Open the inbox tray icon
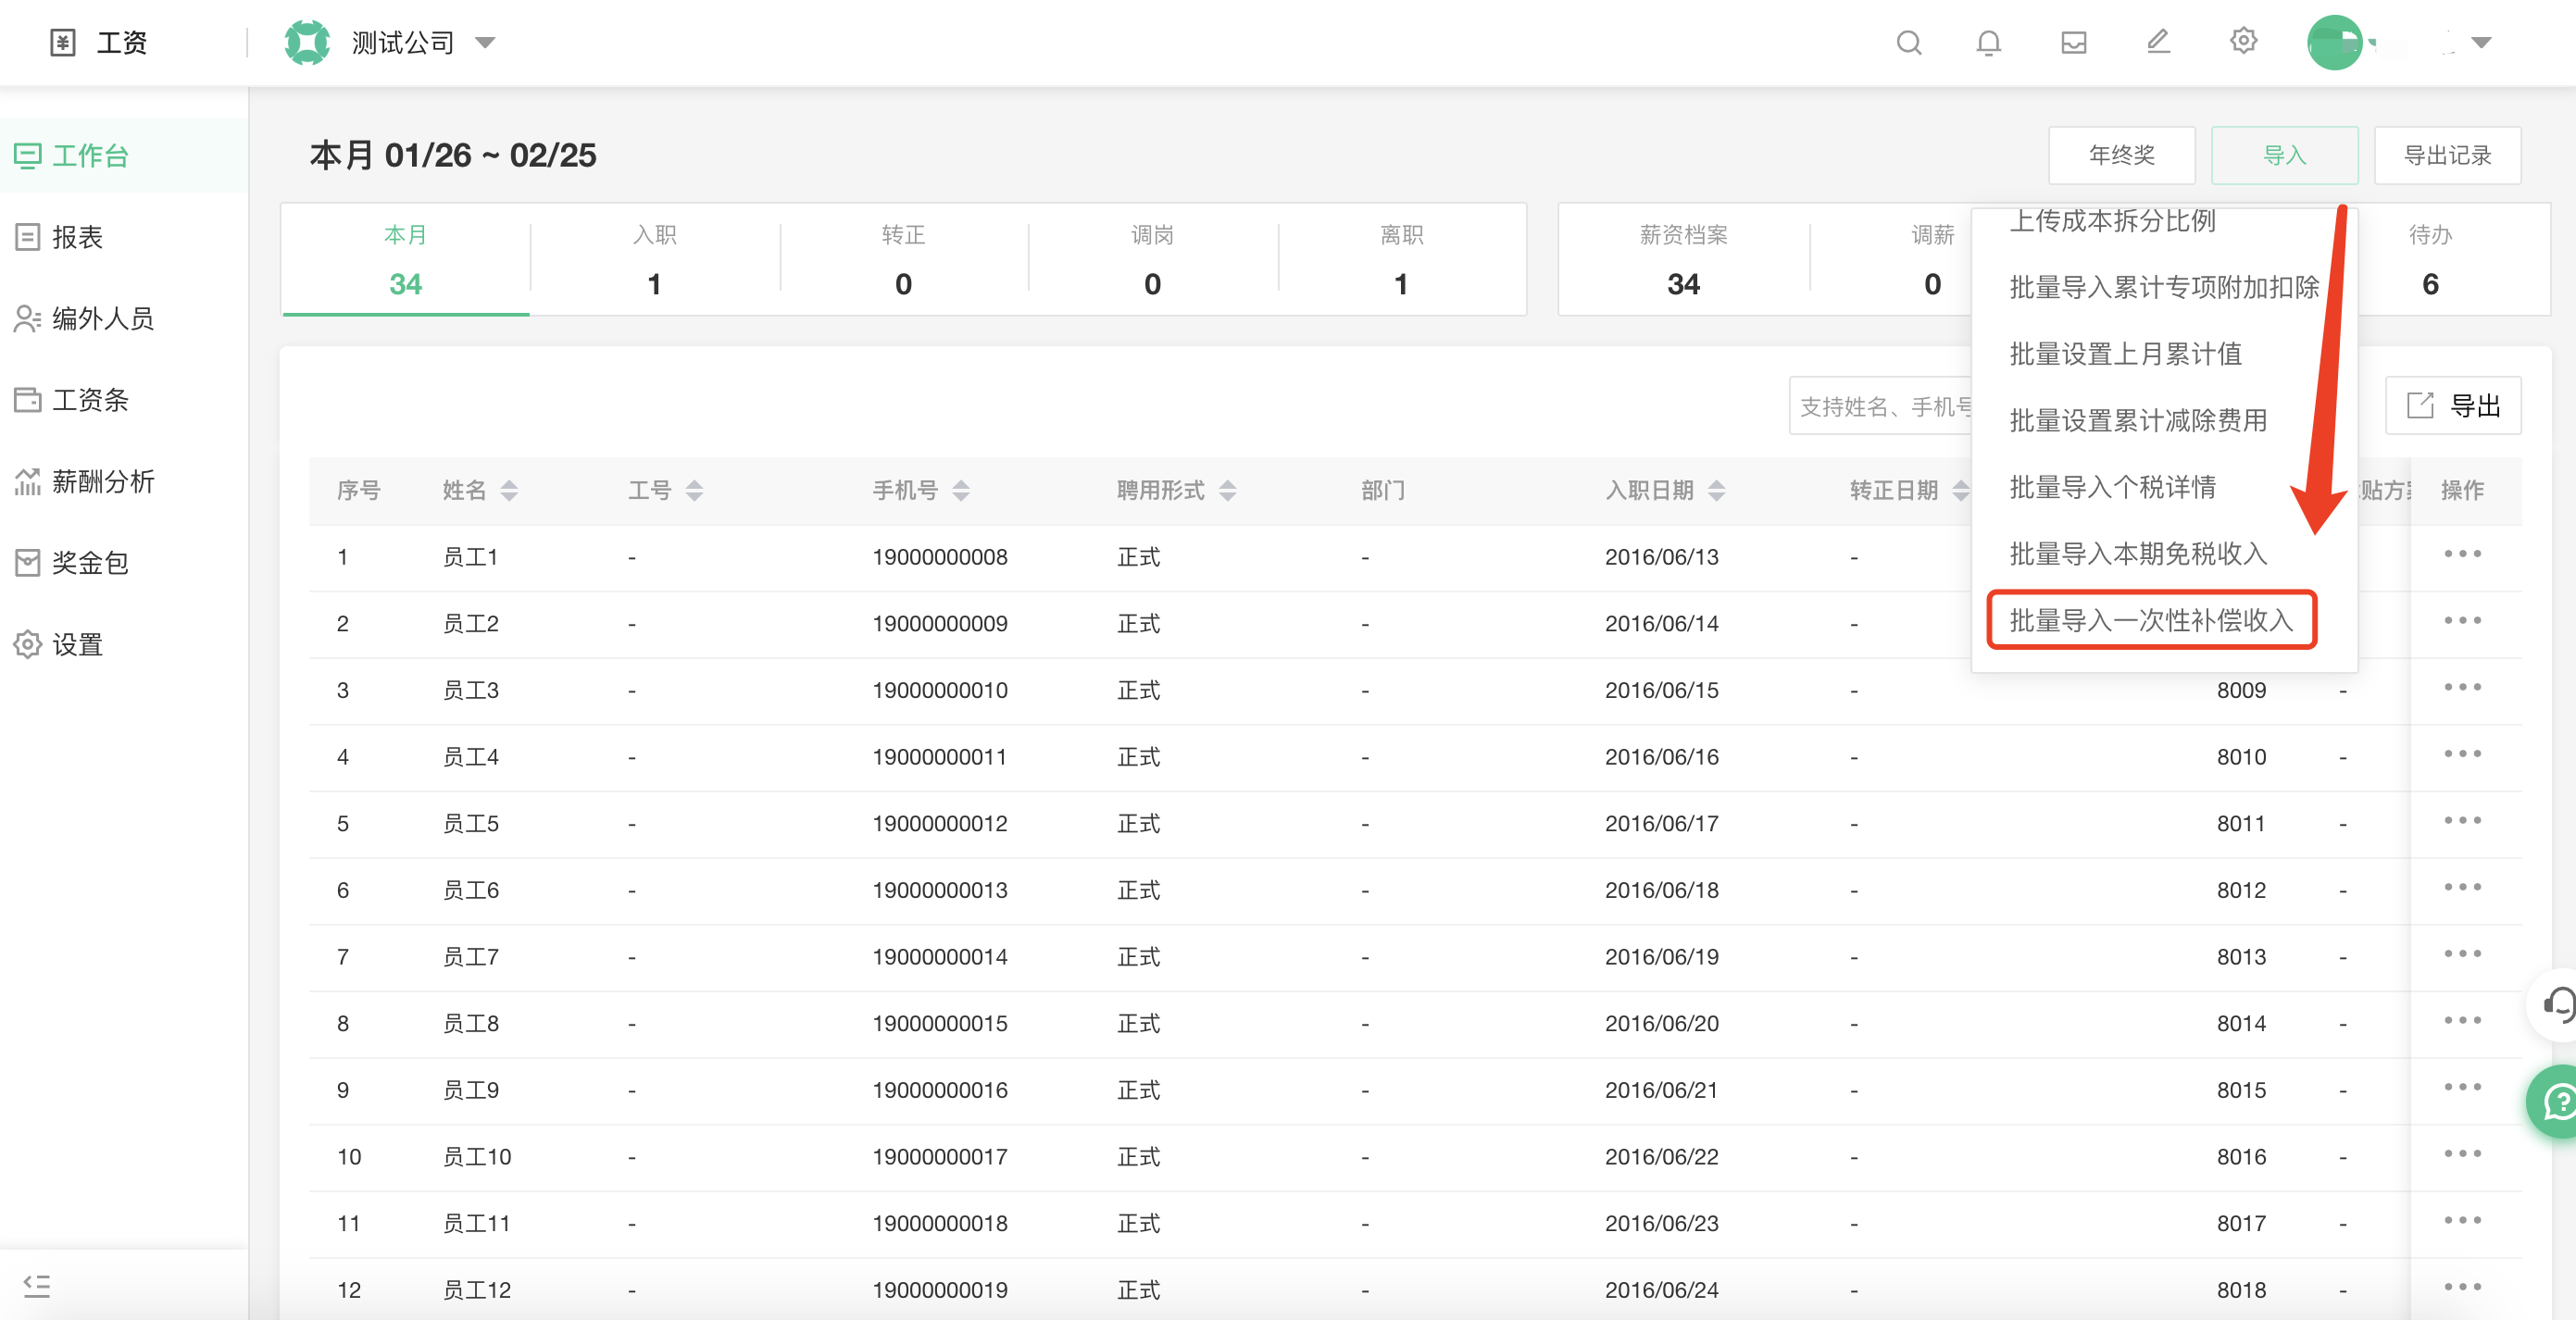The width and height of the screenshot is (2576, 1320). (x=2074, y=42)
